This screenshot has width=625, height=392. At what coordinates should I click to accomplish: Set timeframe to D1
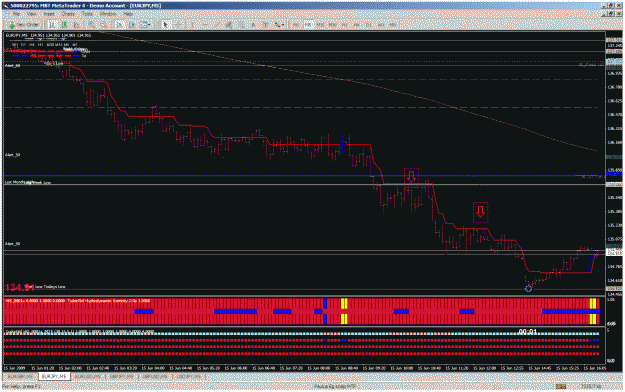[x=369, y=25]
